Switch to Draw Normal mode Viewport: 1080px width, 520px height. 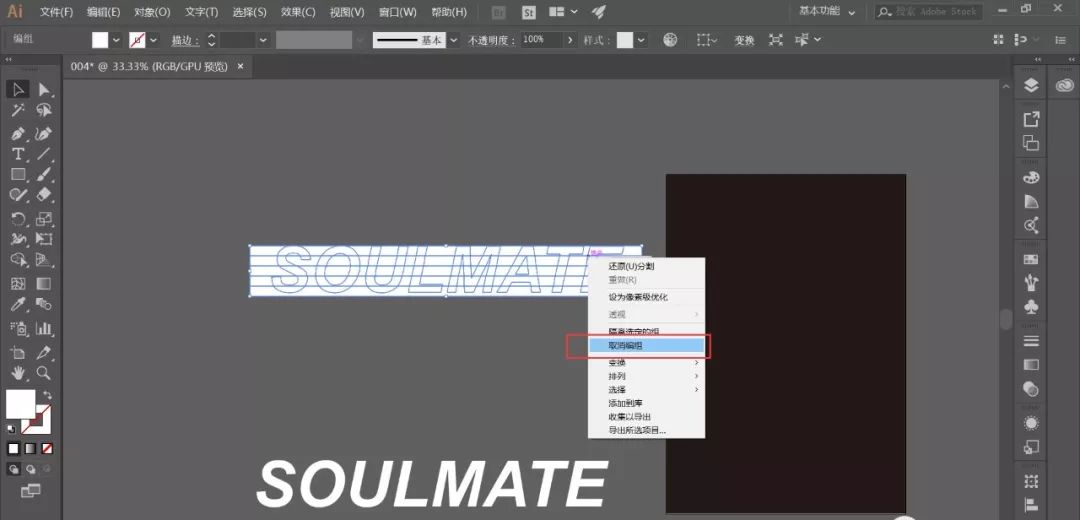14,468
